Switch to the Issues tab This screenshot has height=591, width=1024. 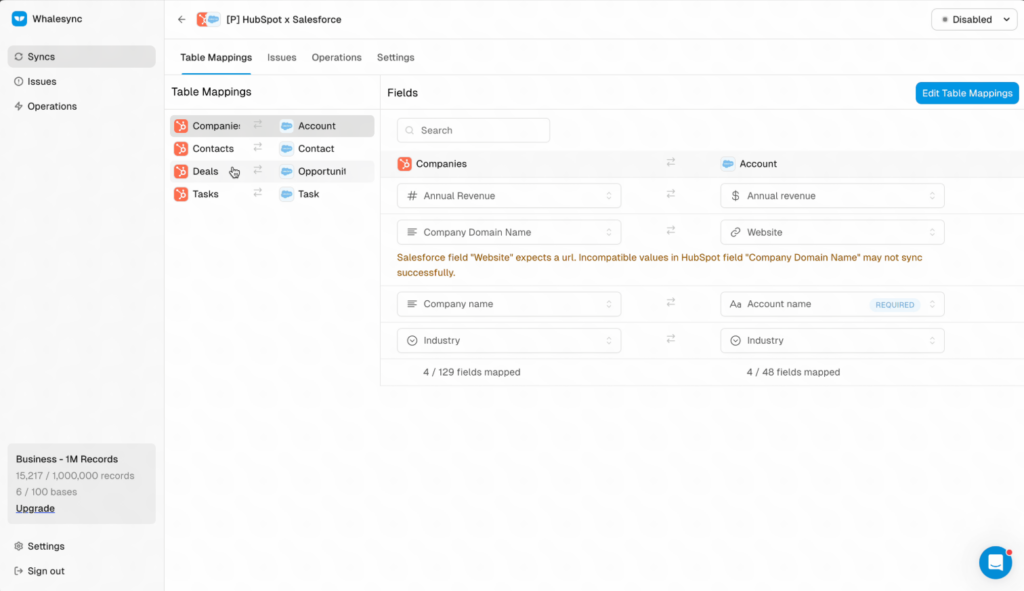[281, 57]
